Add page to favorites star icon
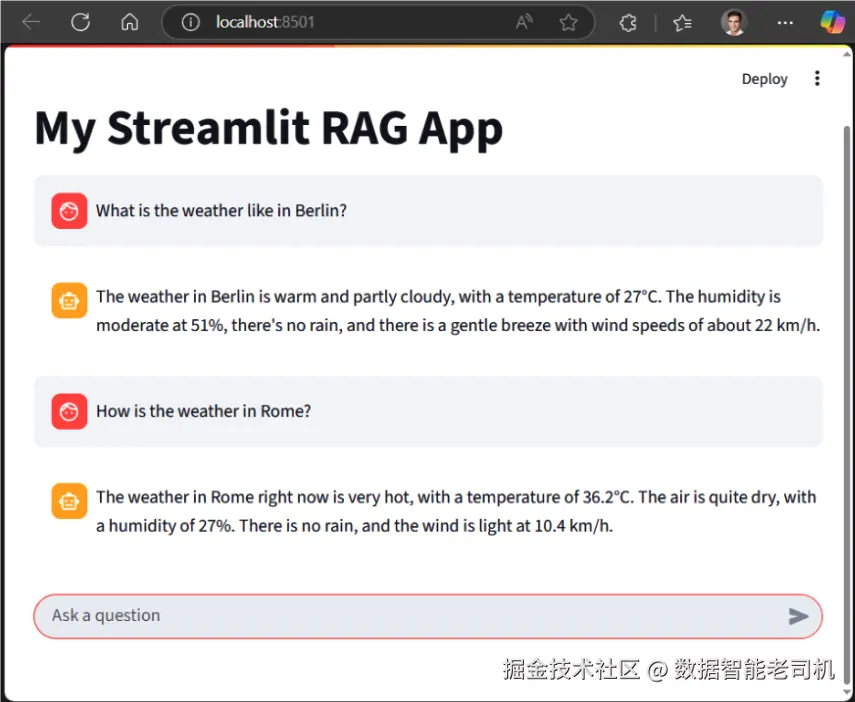Screen dimensions: 855x702 click(568, 22)
